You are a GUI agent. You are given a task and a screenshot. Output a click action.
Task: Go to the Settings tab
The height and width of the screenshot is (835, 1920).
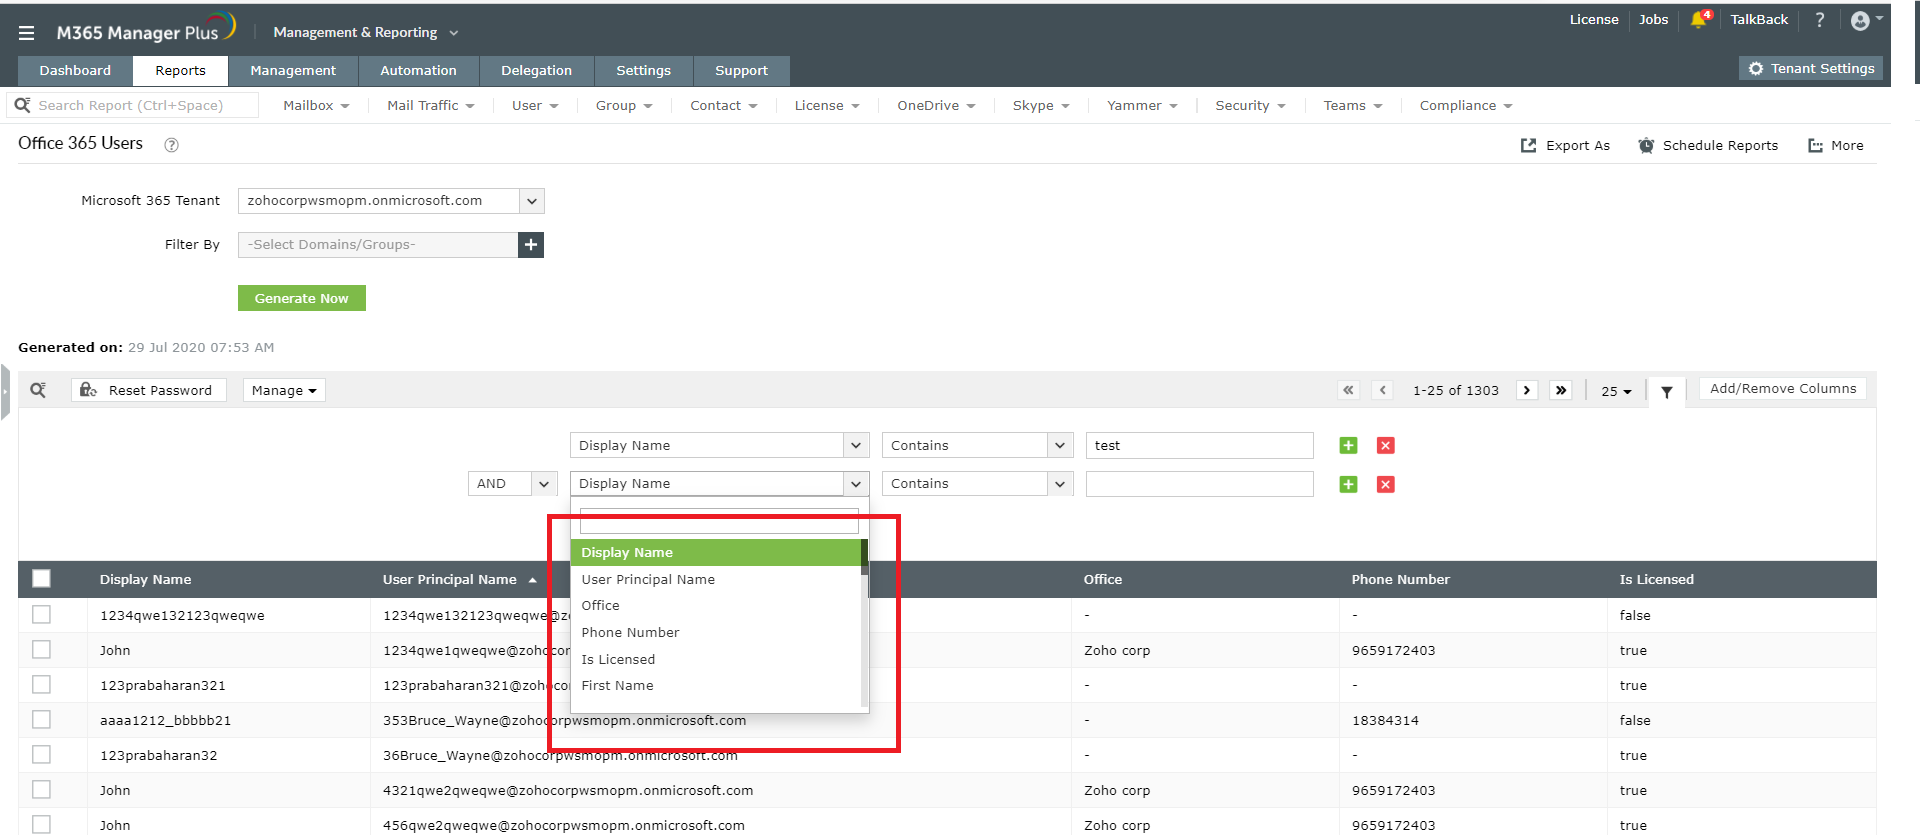pyautogui.click(x=643, y=71)
